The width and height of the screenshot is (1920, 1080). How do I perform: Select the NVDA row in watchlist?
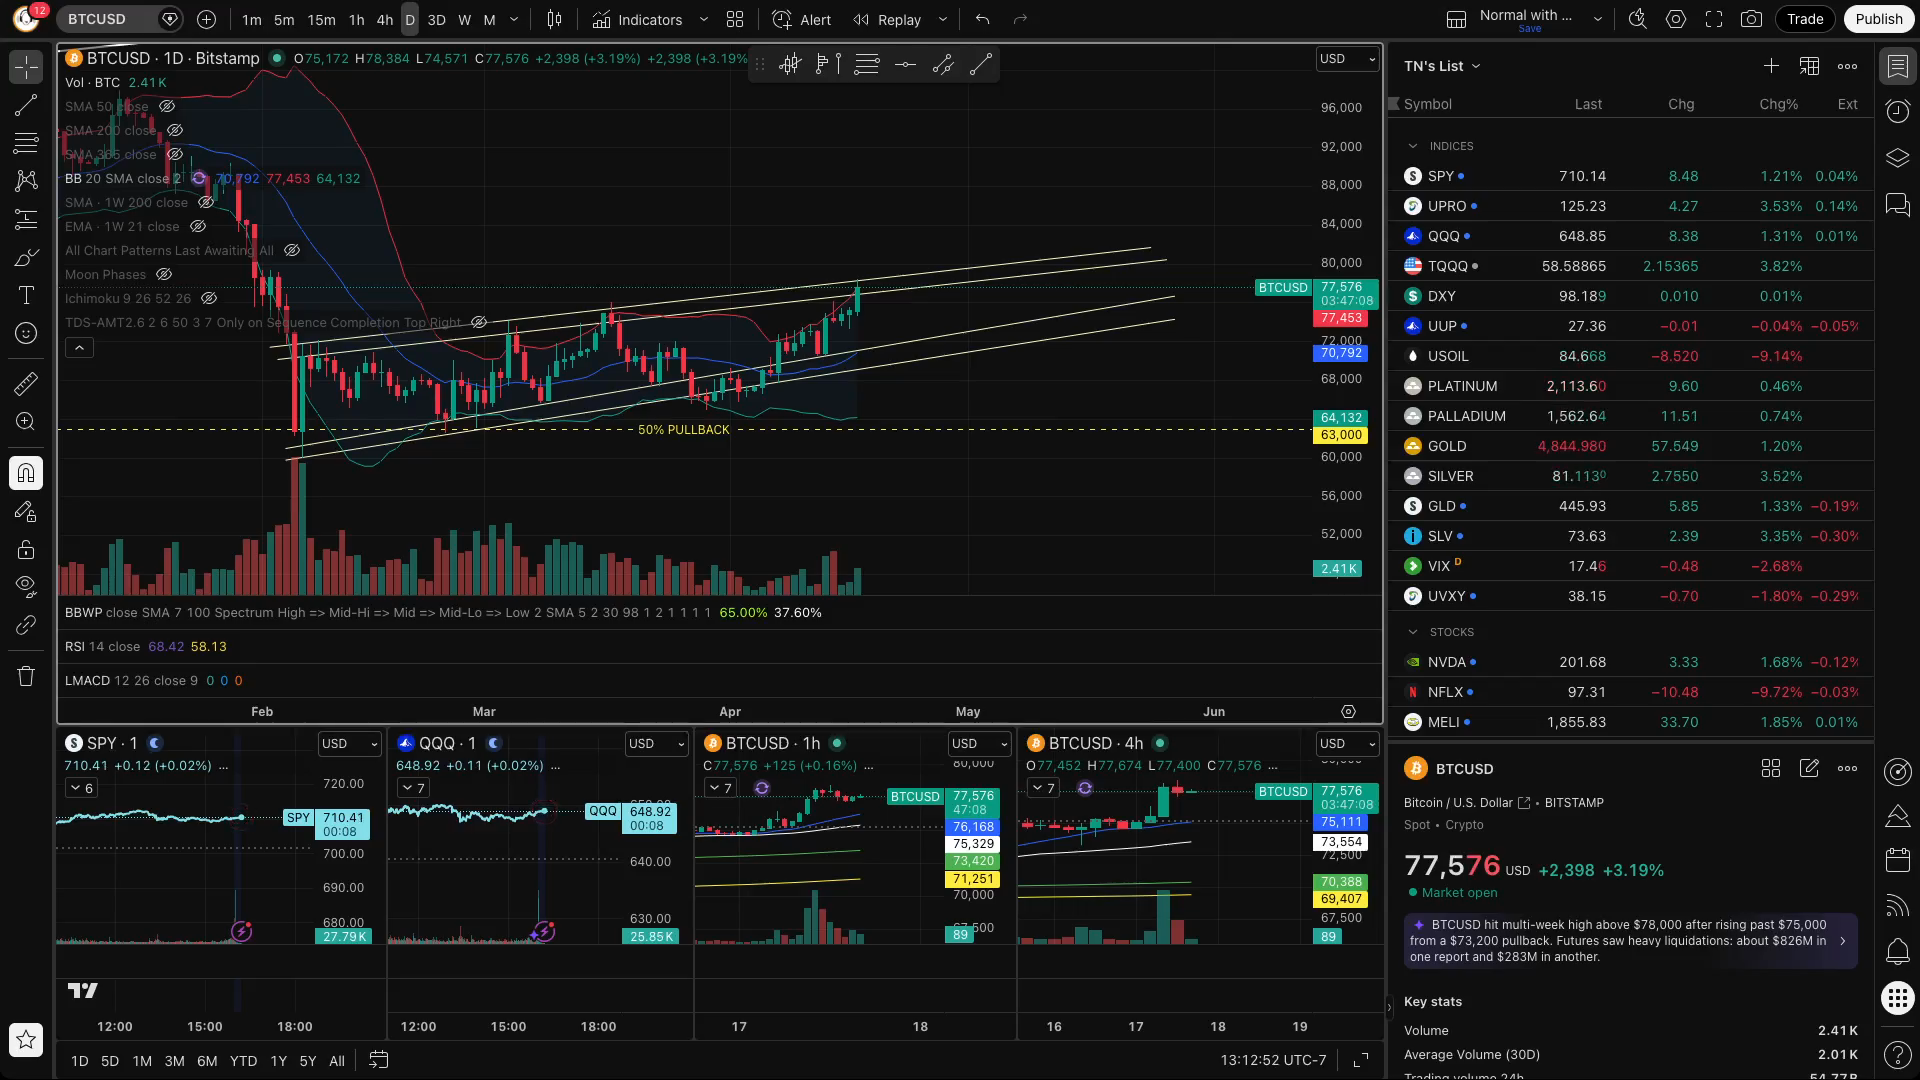(x=1631, y=662)
